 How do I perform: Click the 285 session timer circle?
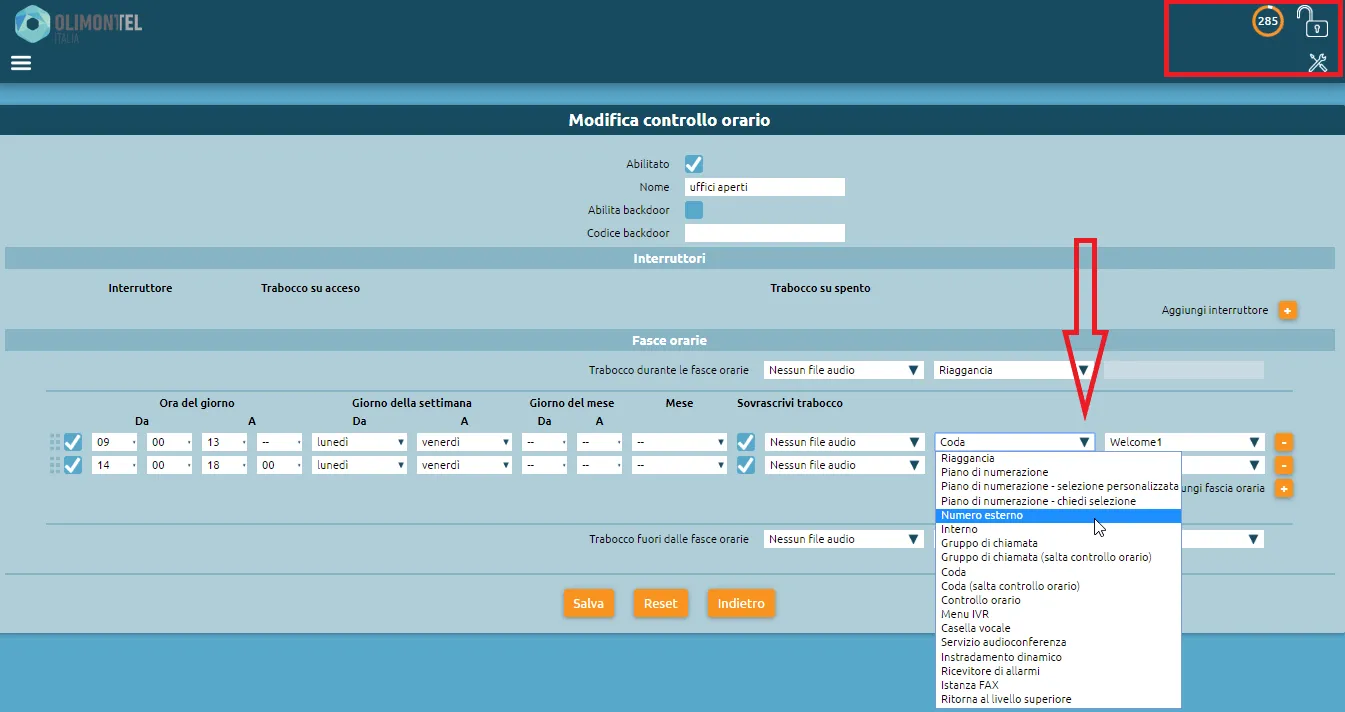[x=1267, y=21]
